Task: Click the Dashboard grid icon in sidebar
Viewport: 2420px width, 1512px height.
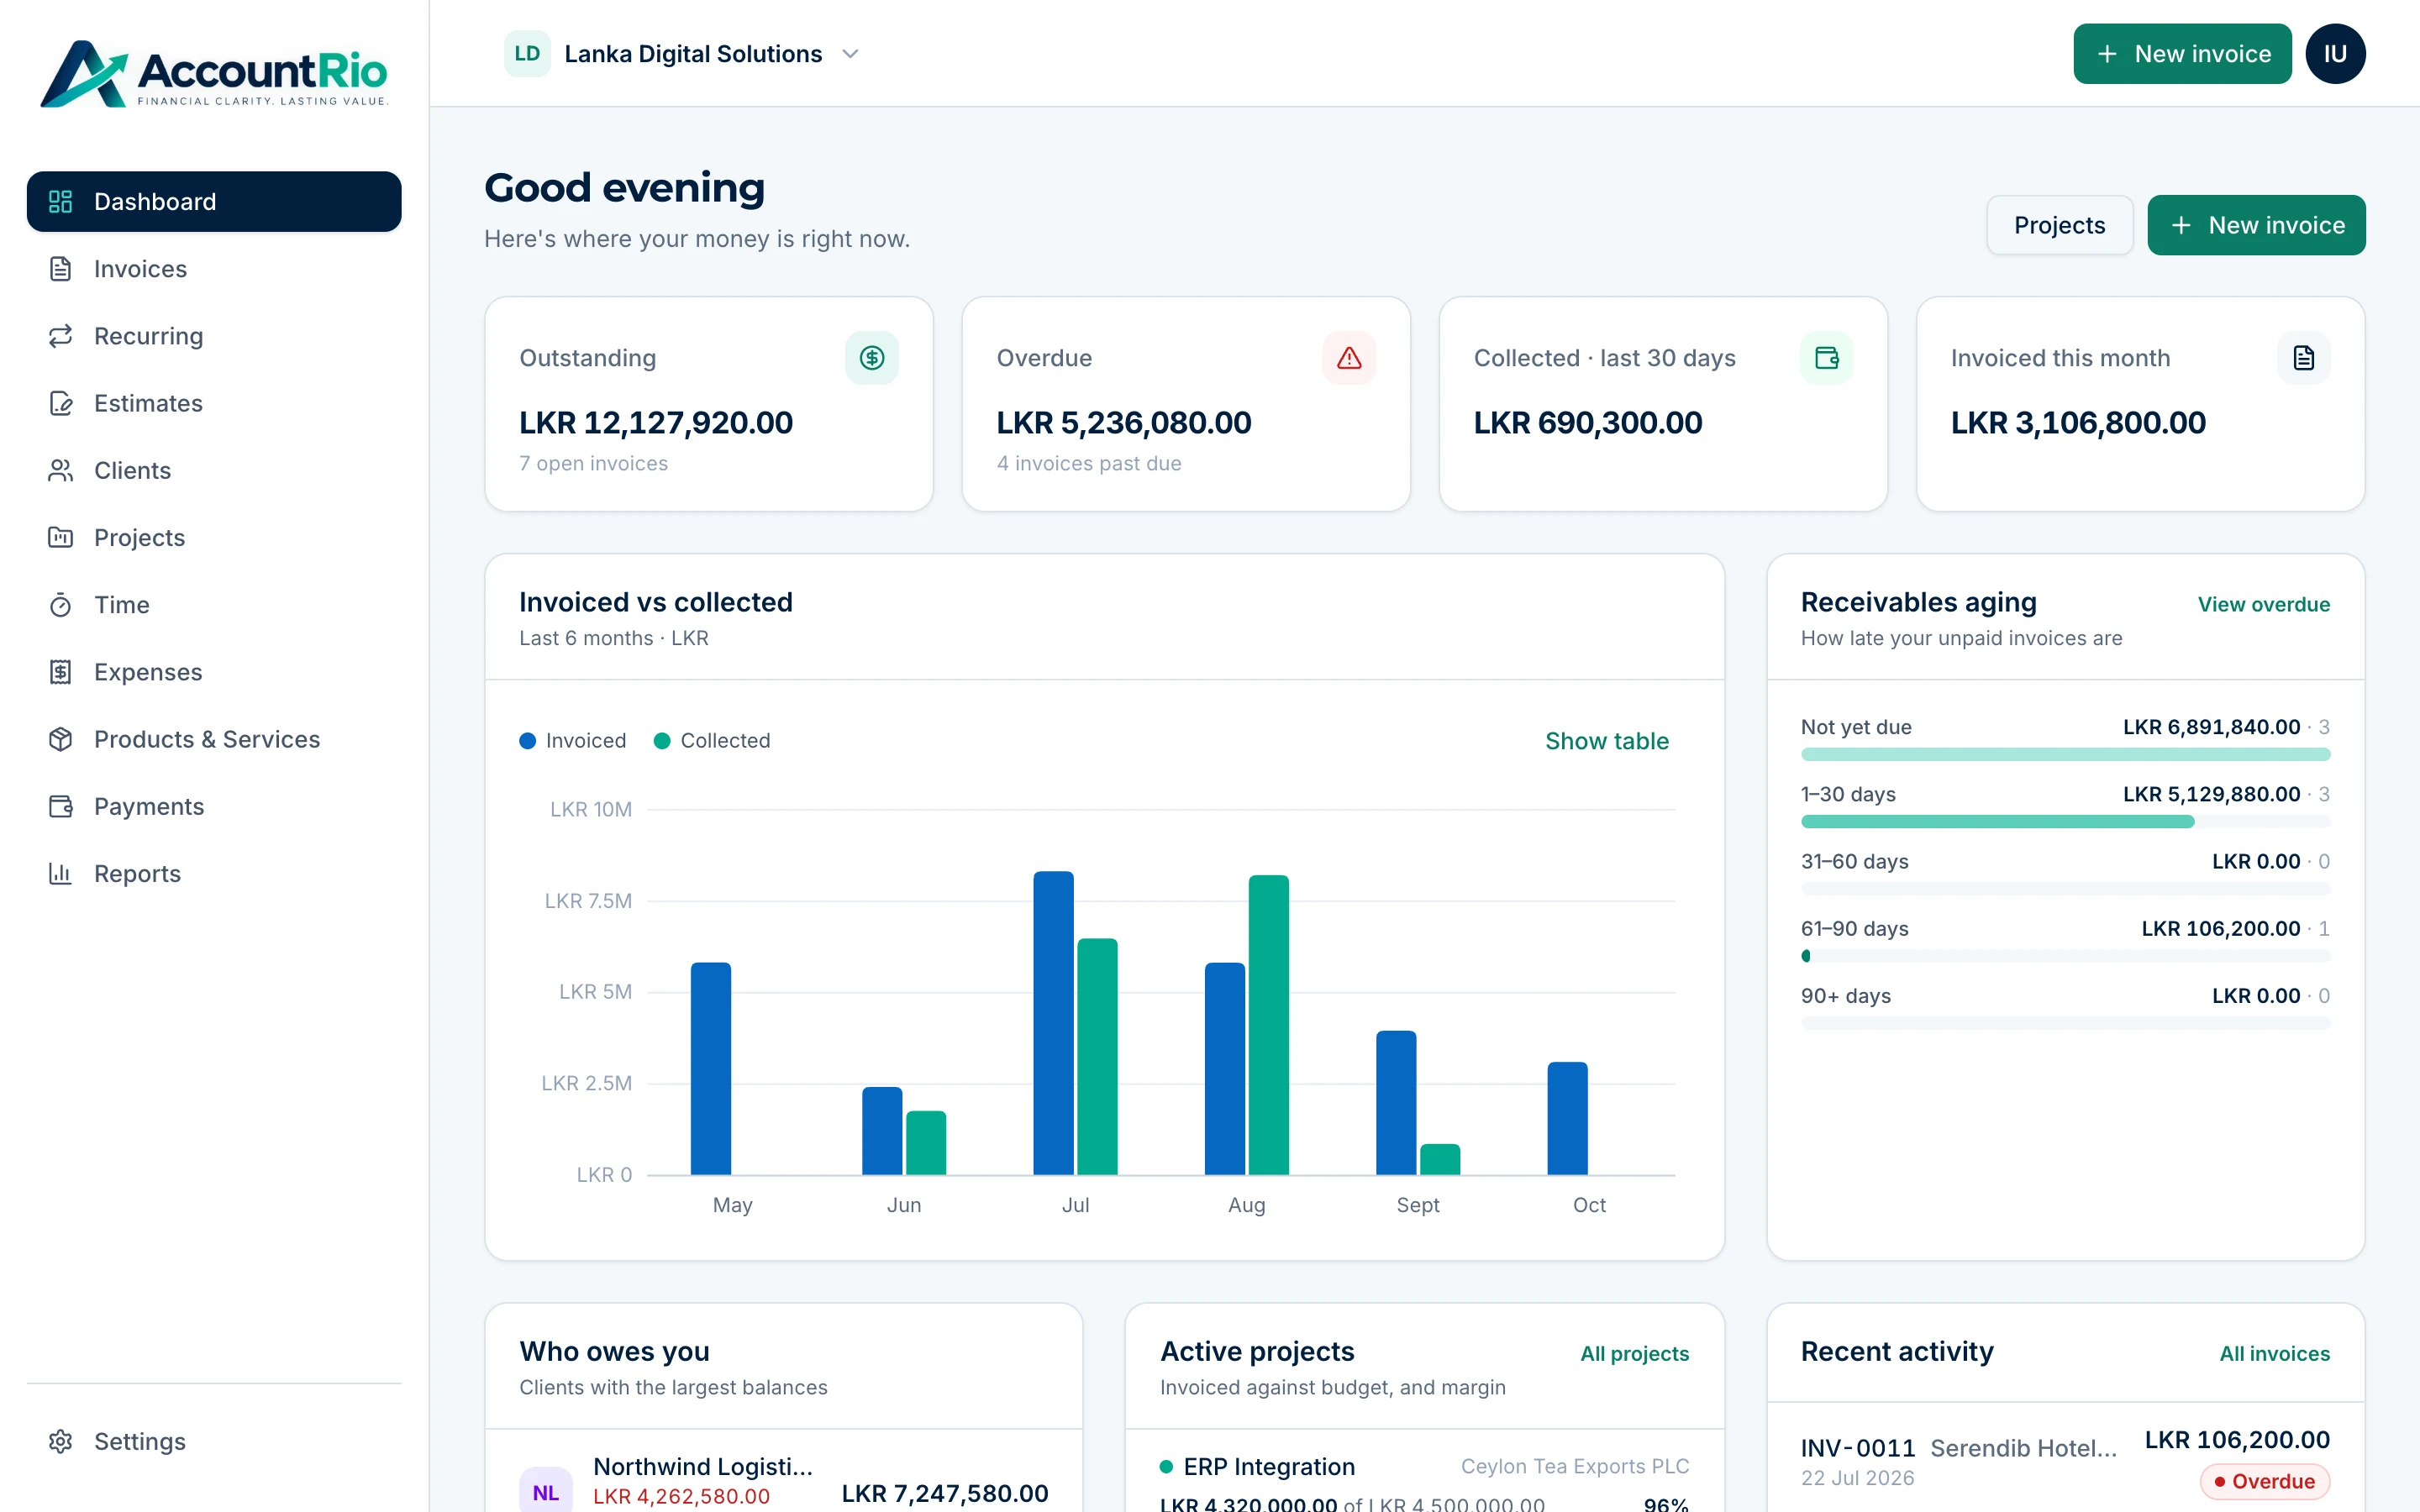Action: [x=61, y=202]
